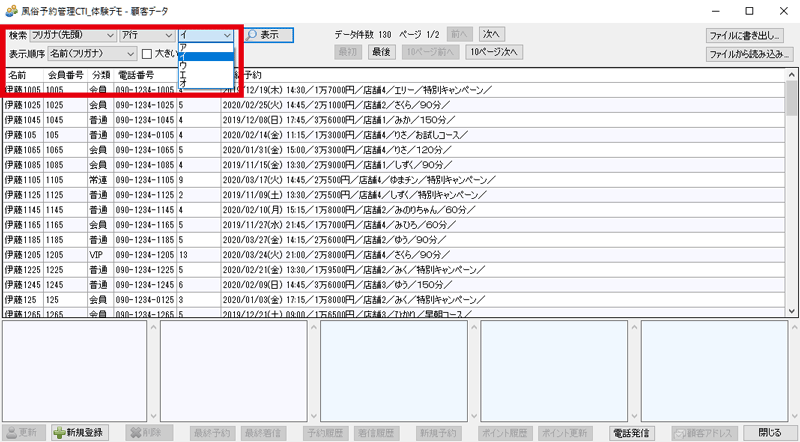Go to next page with 次へ
Viewport: 800px width, 442px height.
point(491,34)
